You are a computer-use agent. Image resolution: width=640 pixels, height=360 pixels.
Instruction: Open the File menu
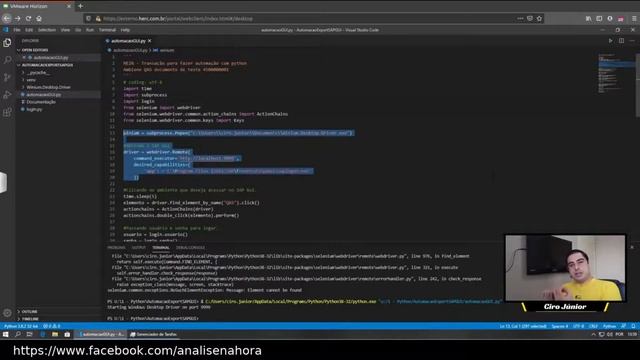17,30
